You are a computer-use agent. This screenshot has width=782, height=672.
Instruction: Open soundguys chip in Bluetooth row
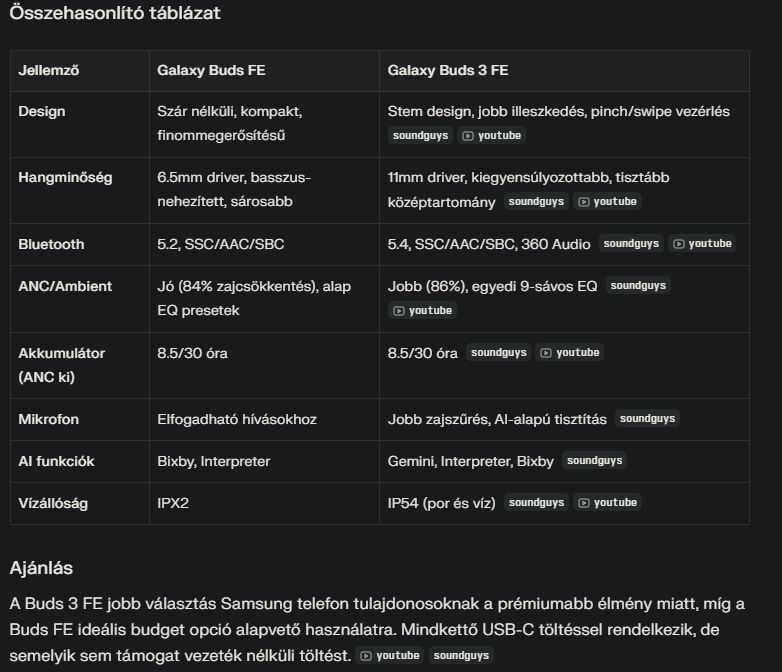631,243
